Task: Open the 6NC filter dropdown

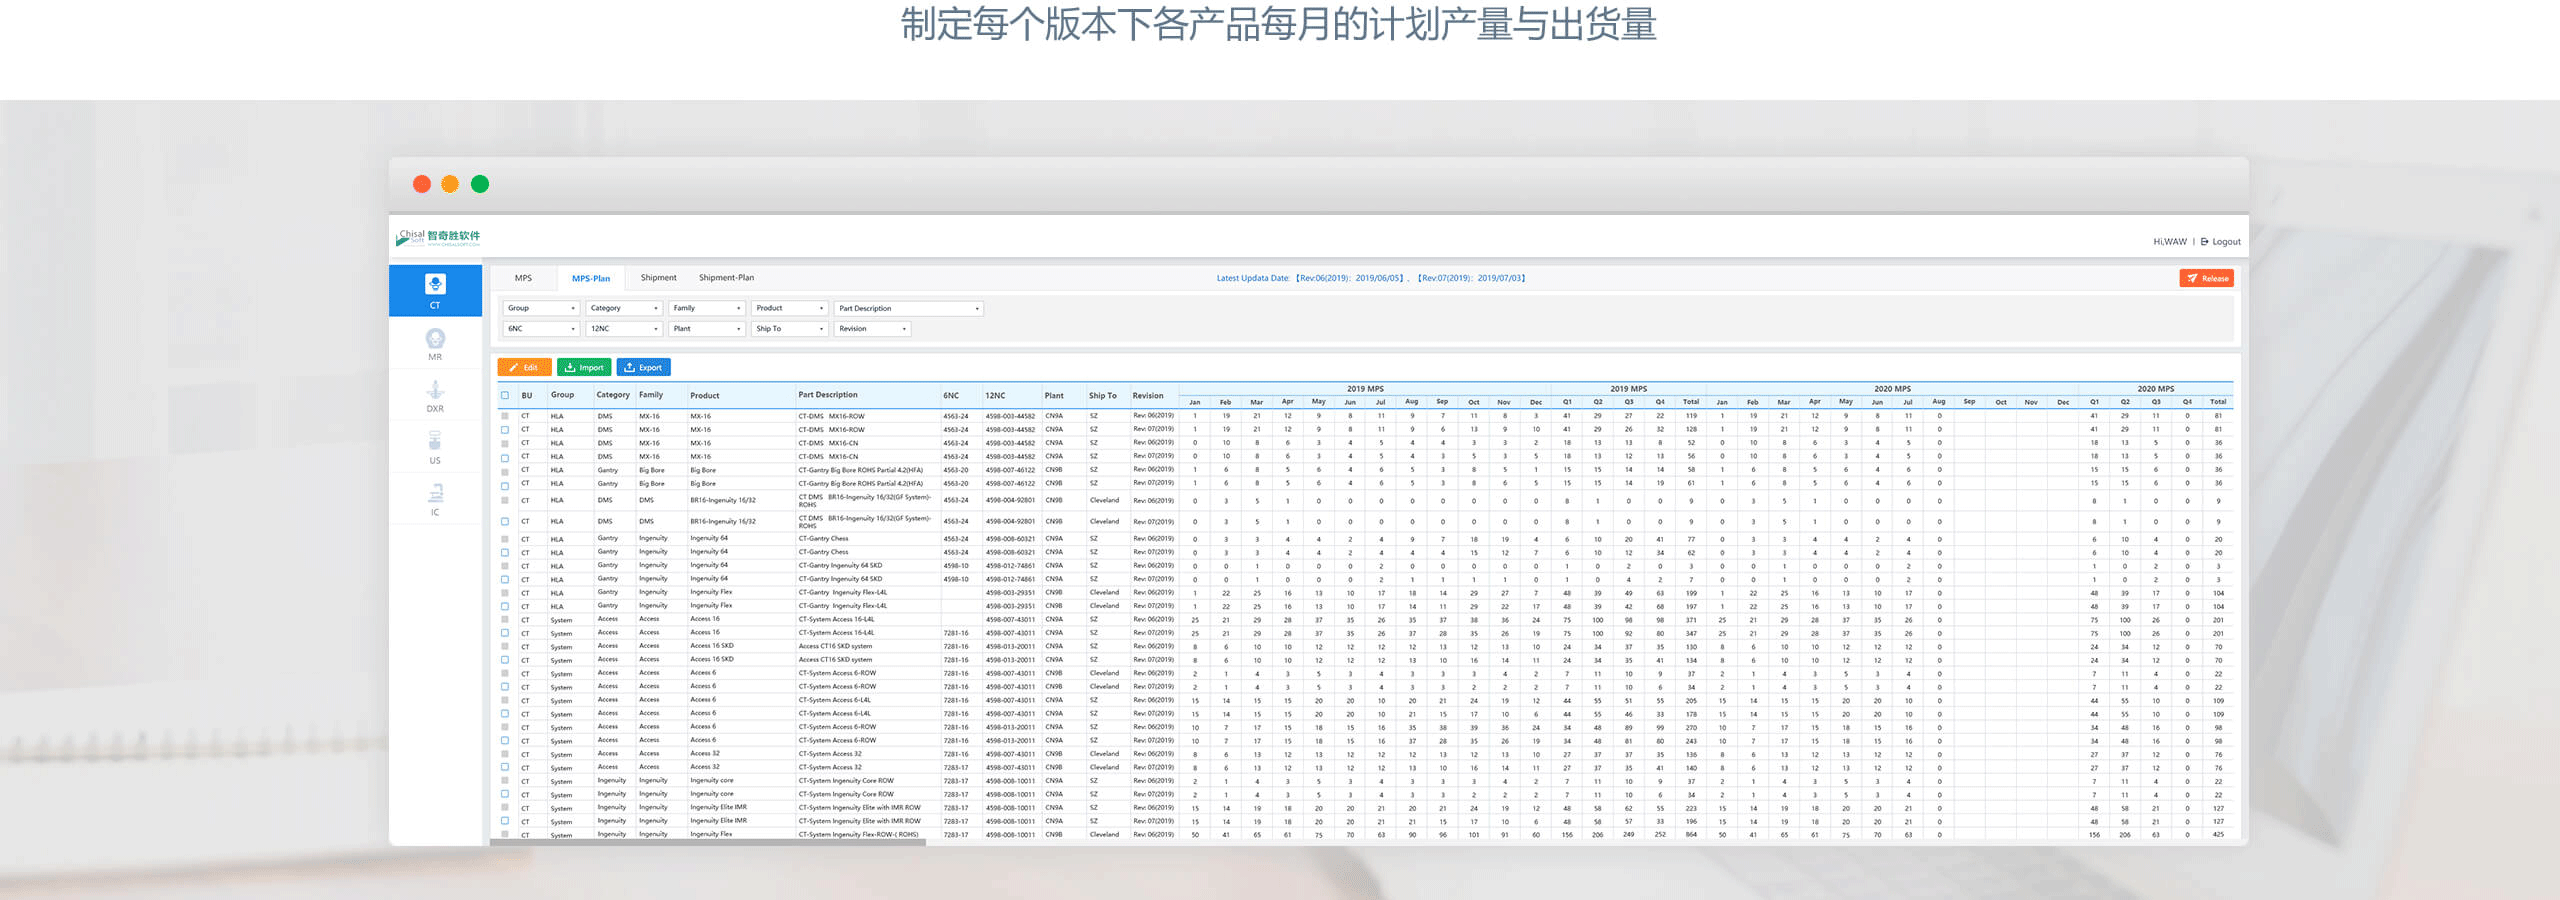Action: tap(541, 328)
